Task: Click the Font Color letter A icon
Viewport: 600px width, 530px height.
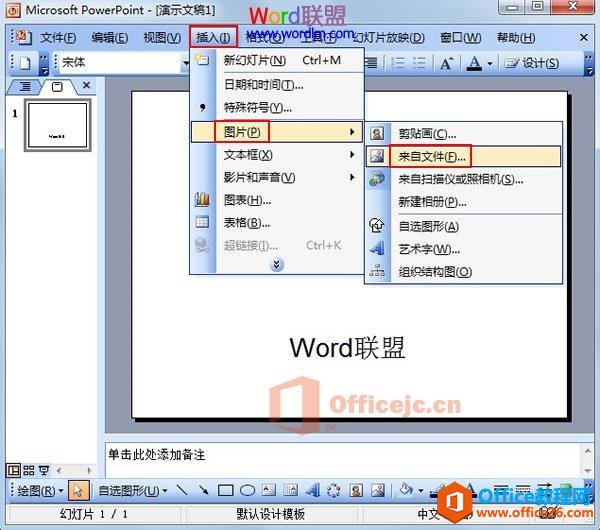Action: (474, 63)
